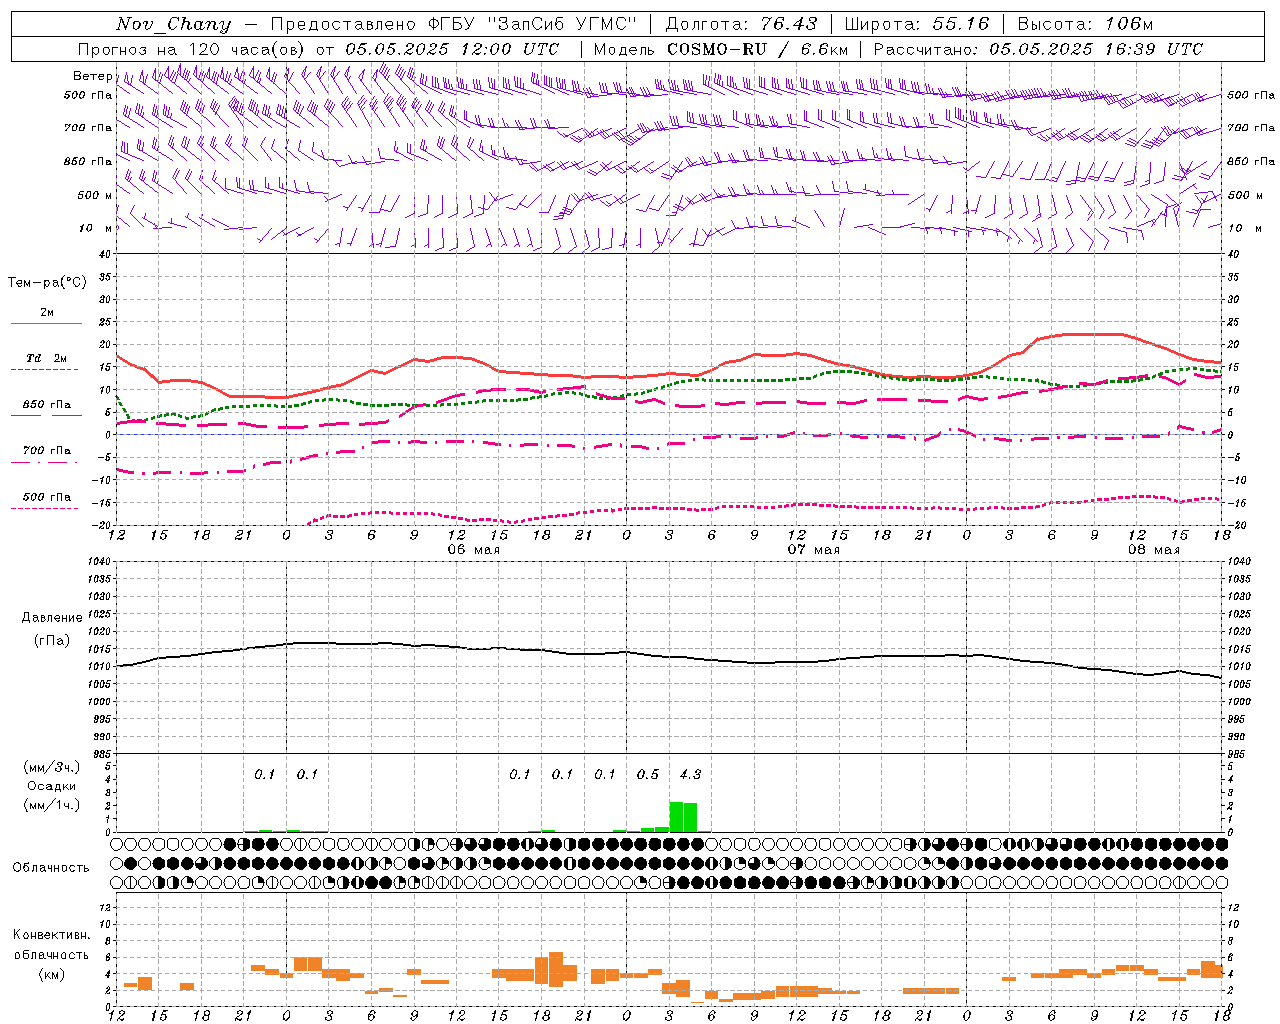This screenshot has width=1280, height=1024.
Task: Select calculated time "05.05.2025 16:39 UTC"
Action: tap(1096, 49)
